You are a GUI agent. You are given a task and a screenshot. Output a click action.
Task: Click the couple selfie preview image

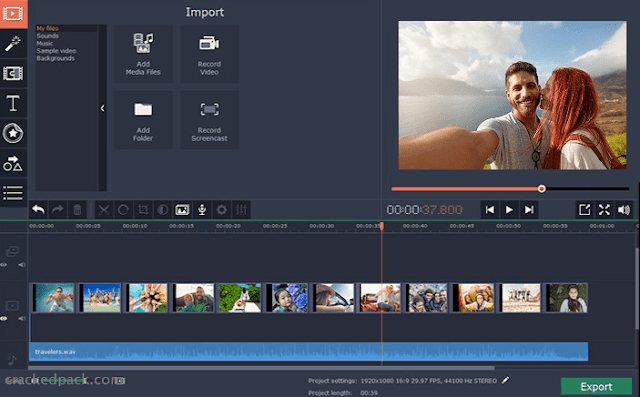(512, 95)
